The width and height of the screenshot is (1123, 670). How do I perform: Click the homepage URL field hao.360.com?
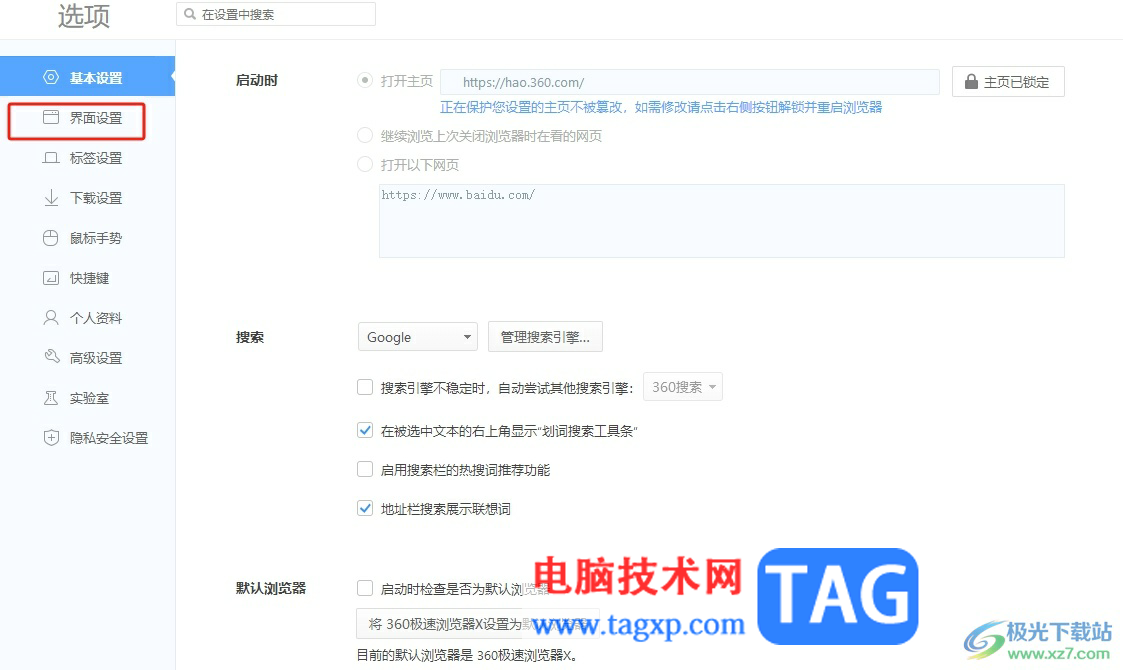pyautogui.click(x=690, y=82)
